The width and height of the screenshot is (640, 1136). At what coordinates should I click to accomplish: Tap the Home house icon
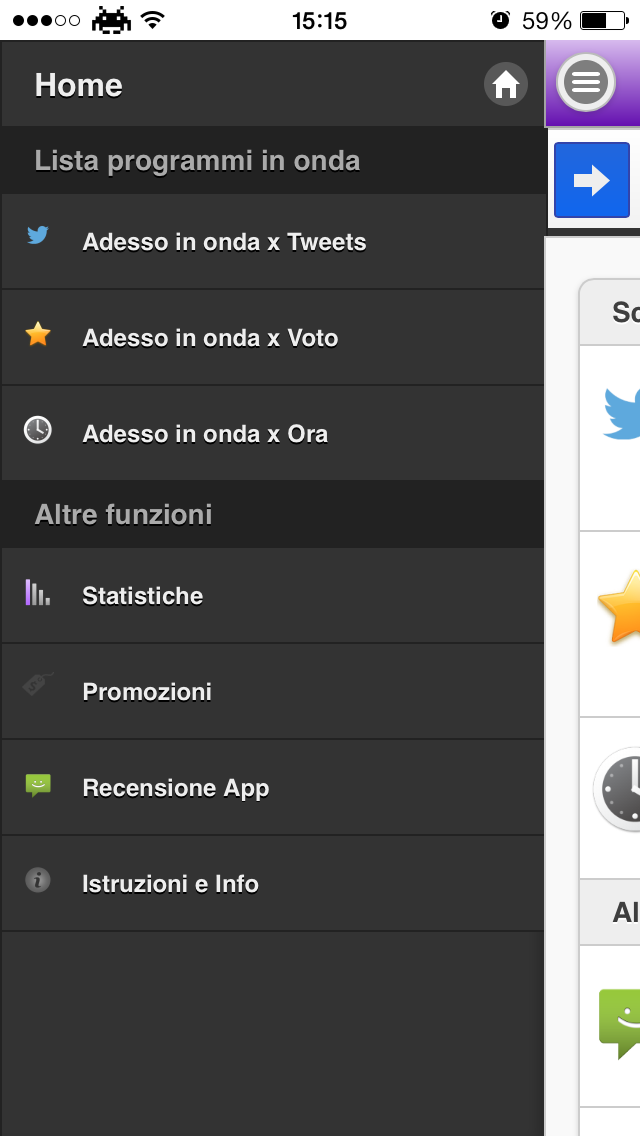click(x=506, y=85)
